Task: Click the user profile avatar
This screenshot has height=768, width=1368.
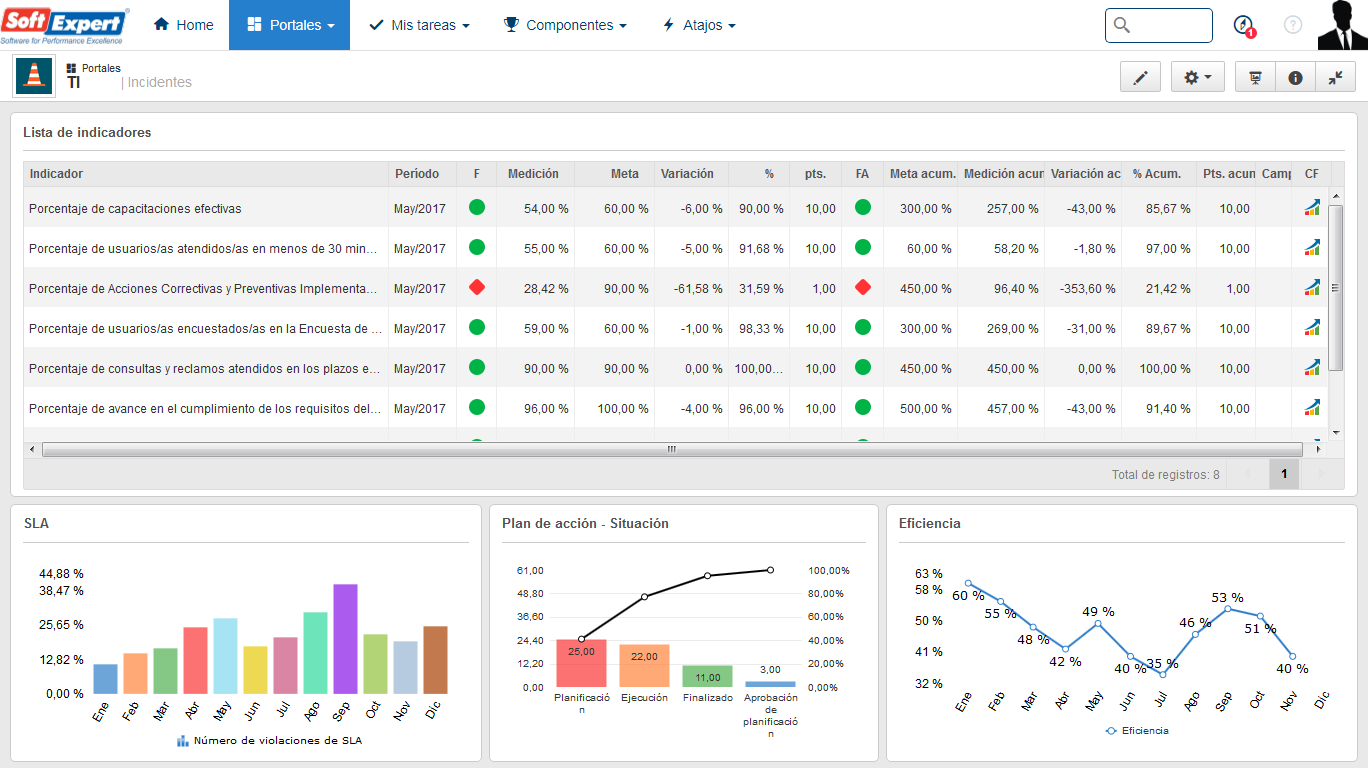Action: point(1342,25)
